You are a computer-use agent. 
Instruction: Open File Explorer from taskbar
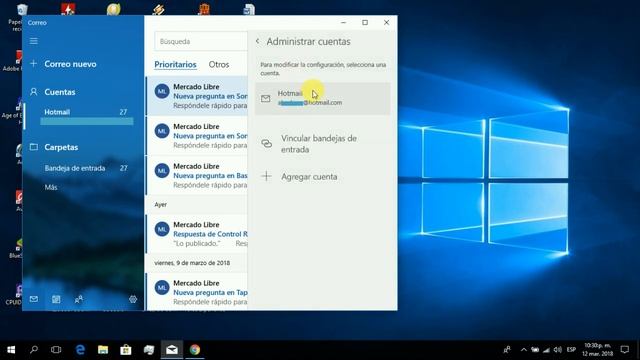(103, 350)
